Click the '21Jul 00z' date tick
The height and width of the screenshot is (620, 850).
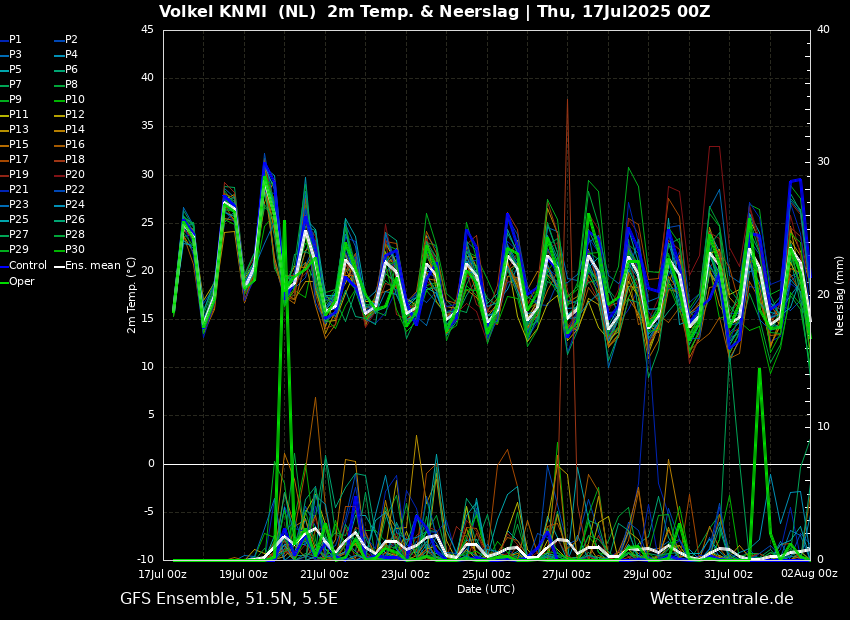[x=324, y=574]
